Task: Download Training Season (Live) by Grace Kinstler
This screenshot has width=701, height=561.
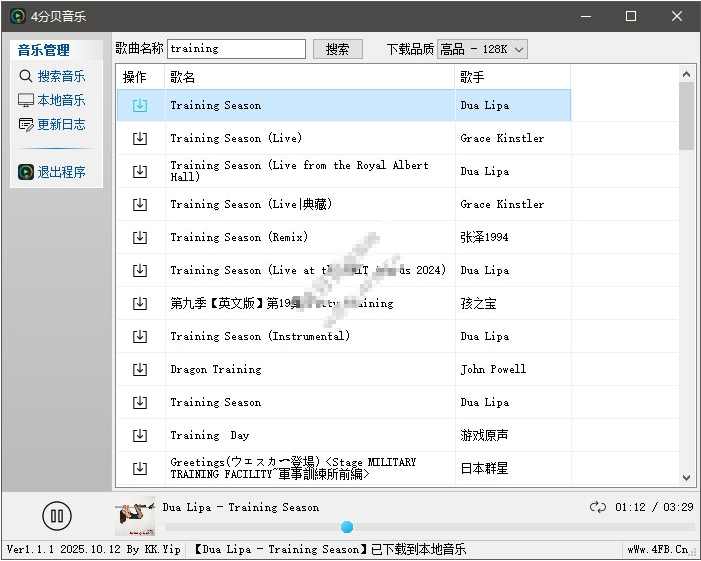Action: [x=140, y=139]
